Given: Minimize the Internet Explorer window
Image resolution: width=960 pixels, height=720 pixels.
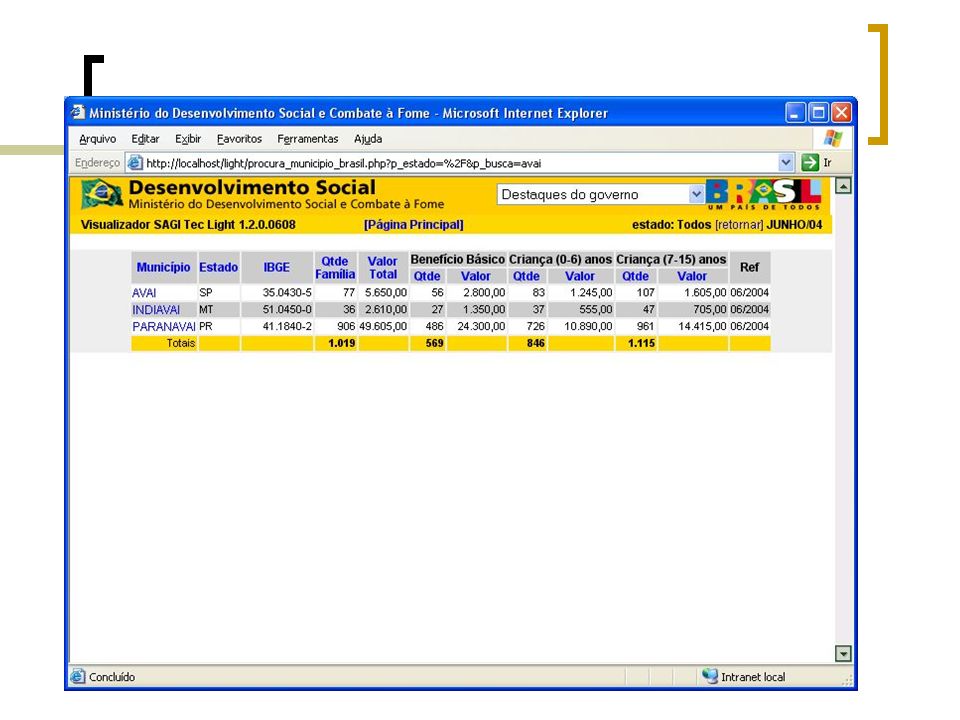Looking at the screenshot, I should tap(795, 113).
